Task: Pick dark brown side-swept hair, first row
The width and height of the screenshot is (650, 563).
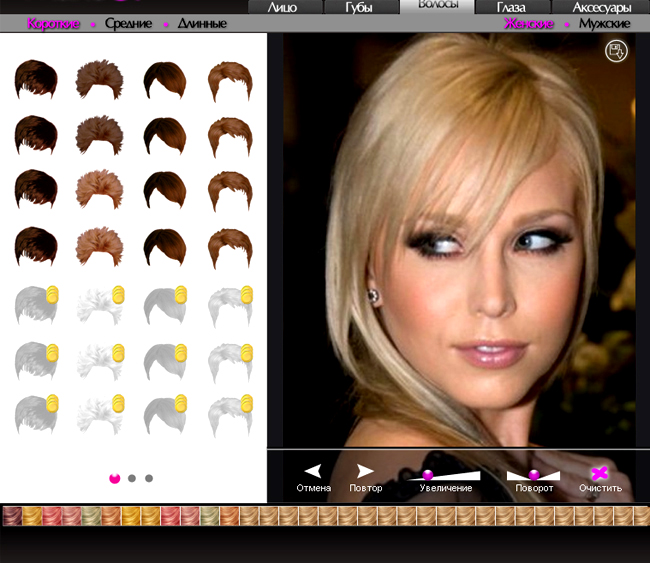Action: (x=36, y=79)
